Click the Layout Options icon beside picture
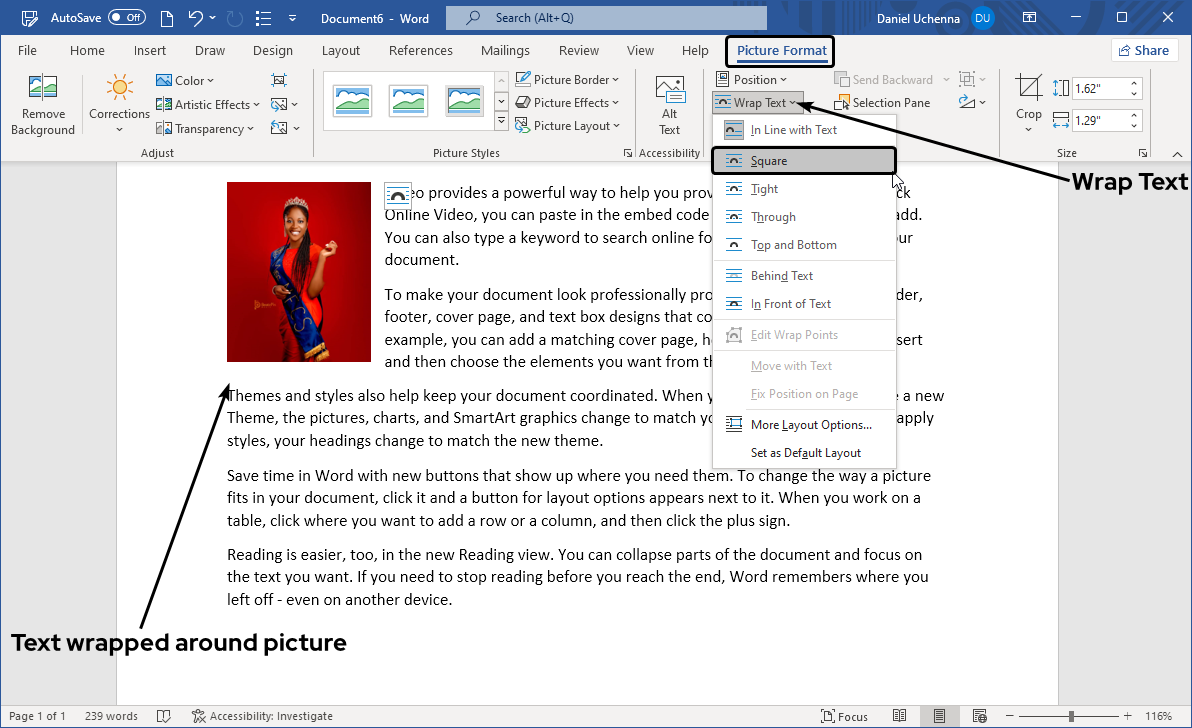The height and width of the screenshot is (728, 1192). (398, 195)
